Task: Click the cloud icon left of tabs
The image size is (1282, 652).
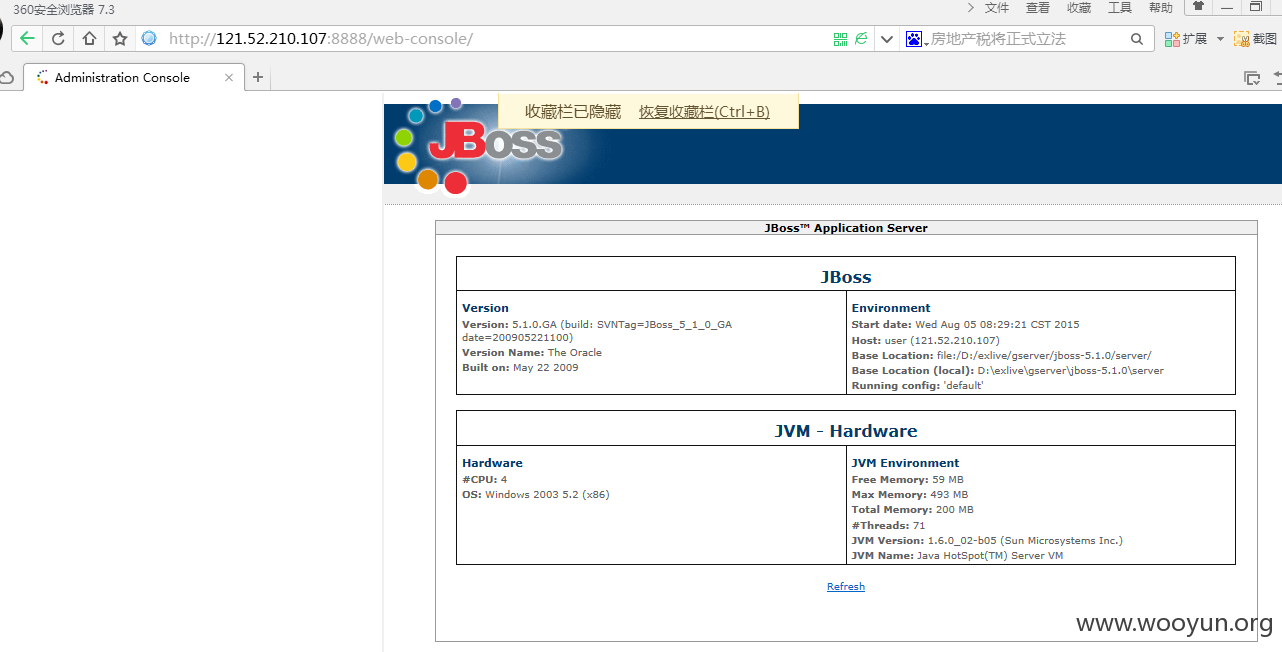Action: tap(6, 77)
